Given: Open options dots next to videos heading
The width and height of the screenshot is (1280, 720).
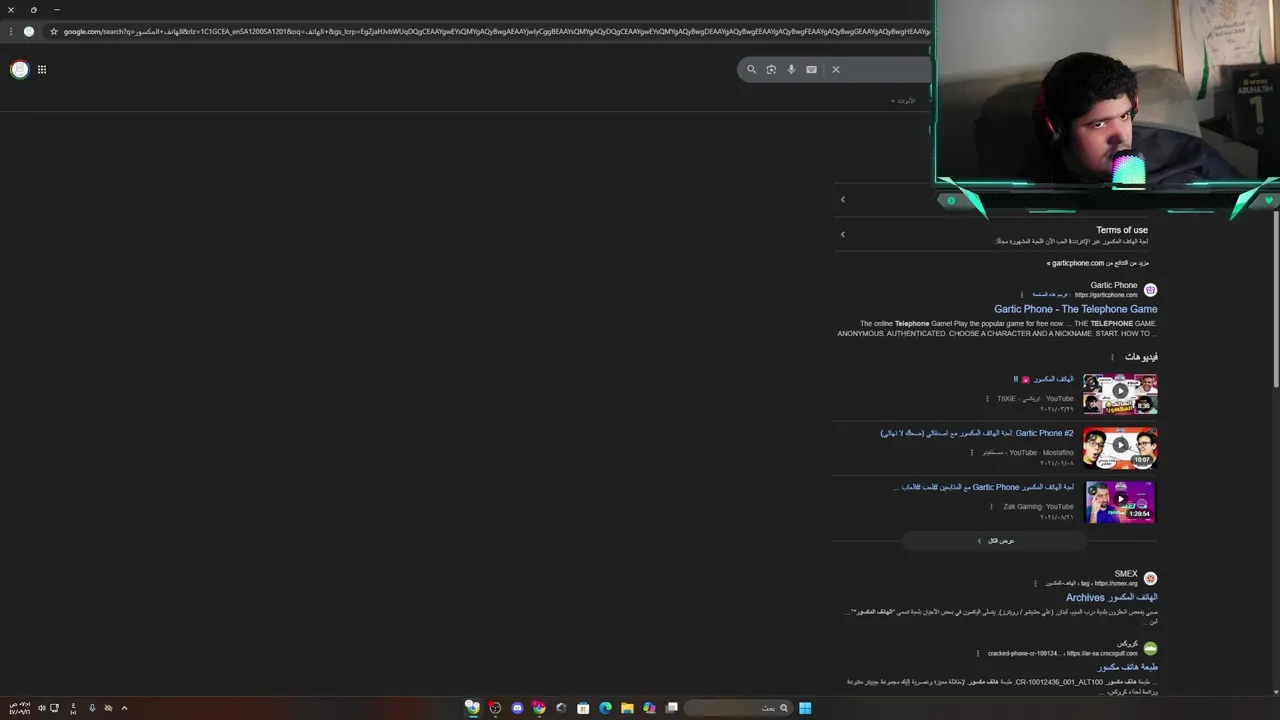Looking at the screenshot, I should tap(1112, 357).
